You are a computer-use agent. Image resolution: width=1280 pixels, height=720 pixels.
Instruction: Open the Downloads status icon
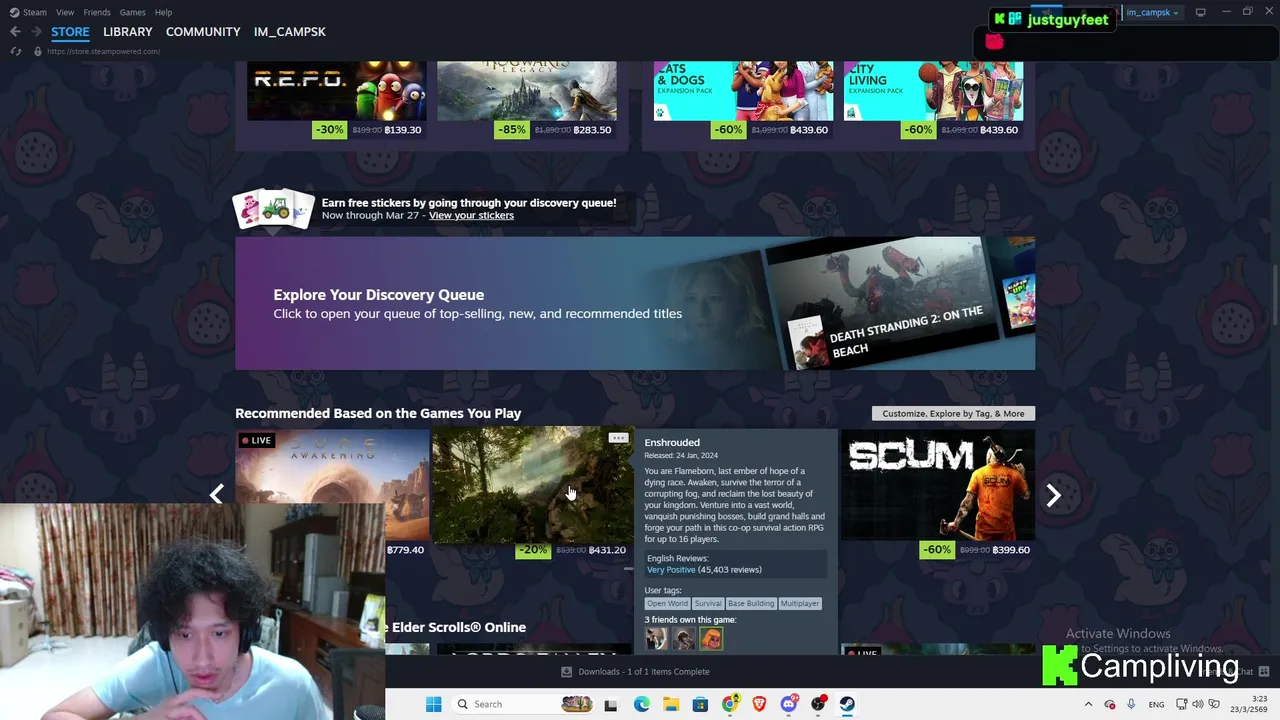(566, 672)
